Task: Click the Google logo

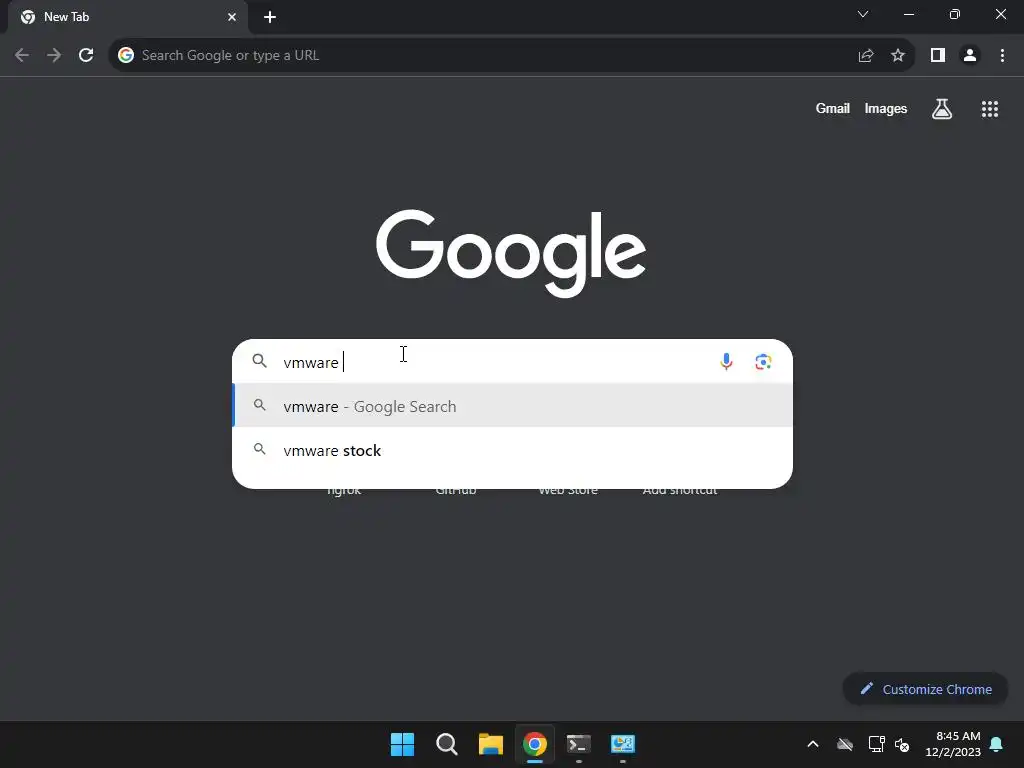Action: click(511, 253)
